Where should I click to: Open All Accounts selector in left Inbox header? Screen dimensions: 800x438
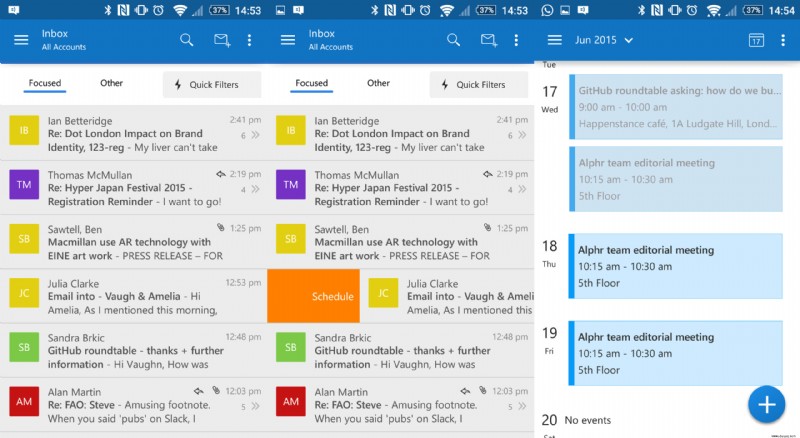coord(64,47)
